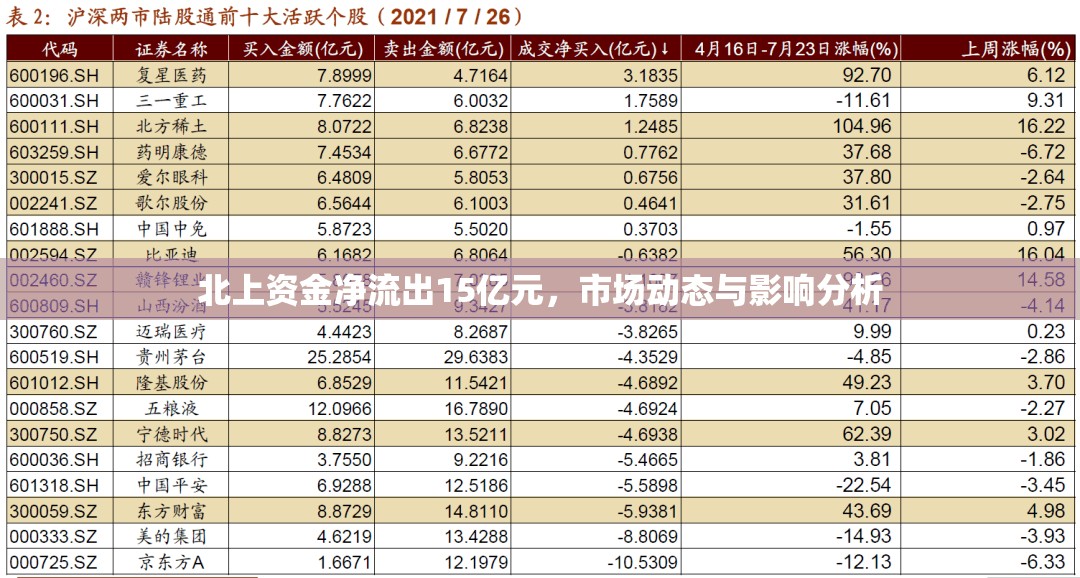Select stock code 601888.SH
This screenshot has width=1080, height=578.
54,229
